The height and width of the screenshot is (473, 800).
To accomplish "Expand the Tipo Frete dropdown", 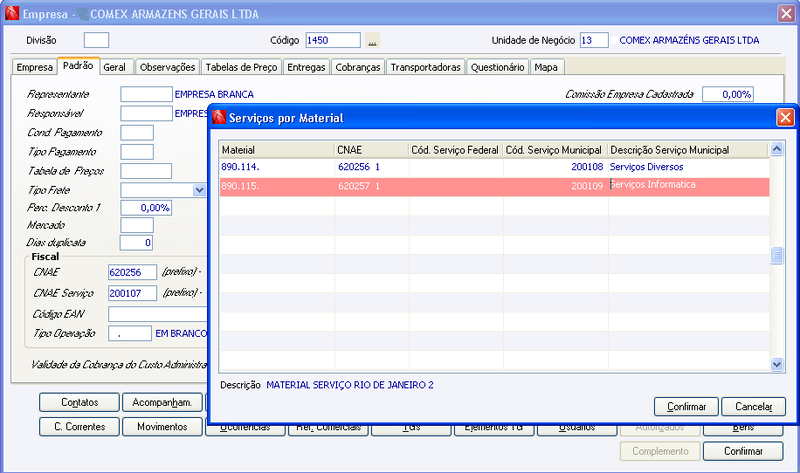I will point(199,190).
